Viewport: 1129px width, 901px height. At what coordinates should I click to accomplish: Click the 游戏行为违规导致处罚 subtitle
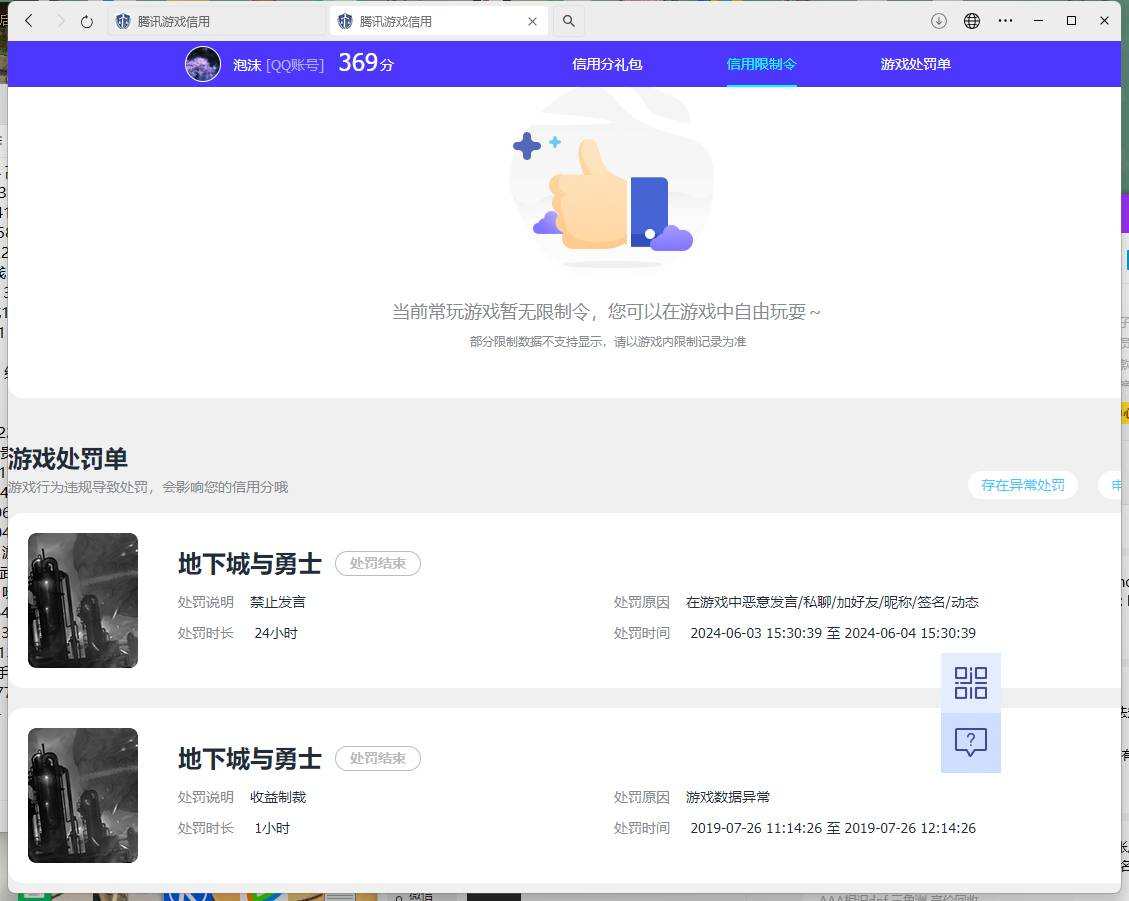[x=148, y=487]
